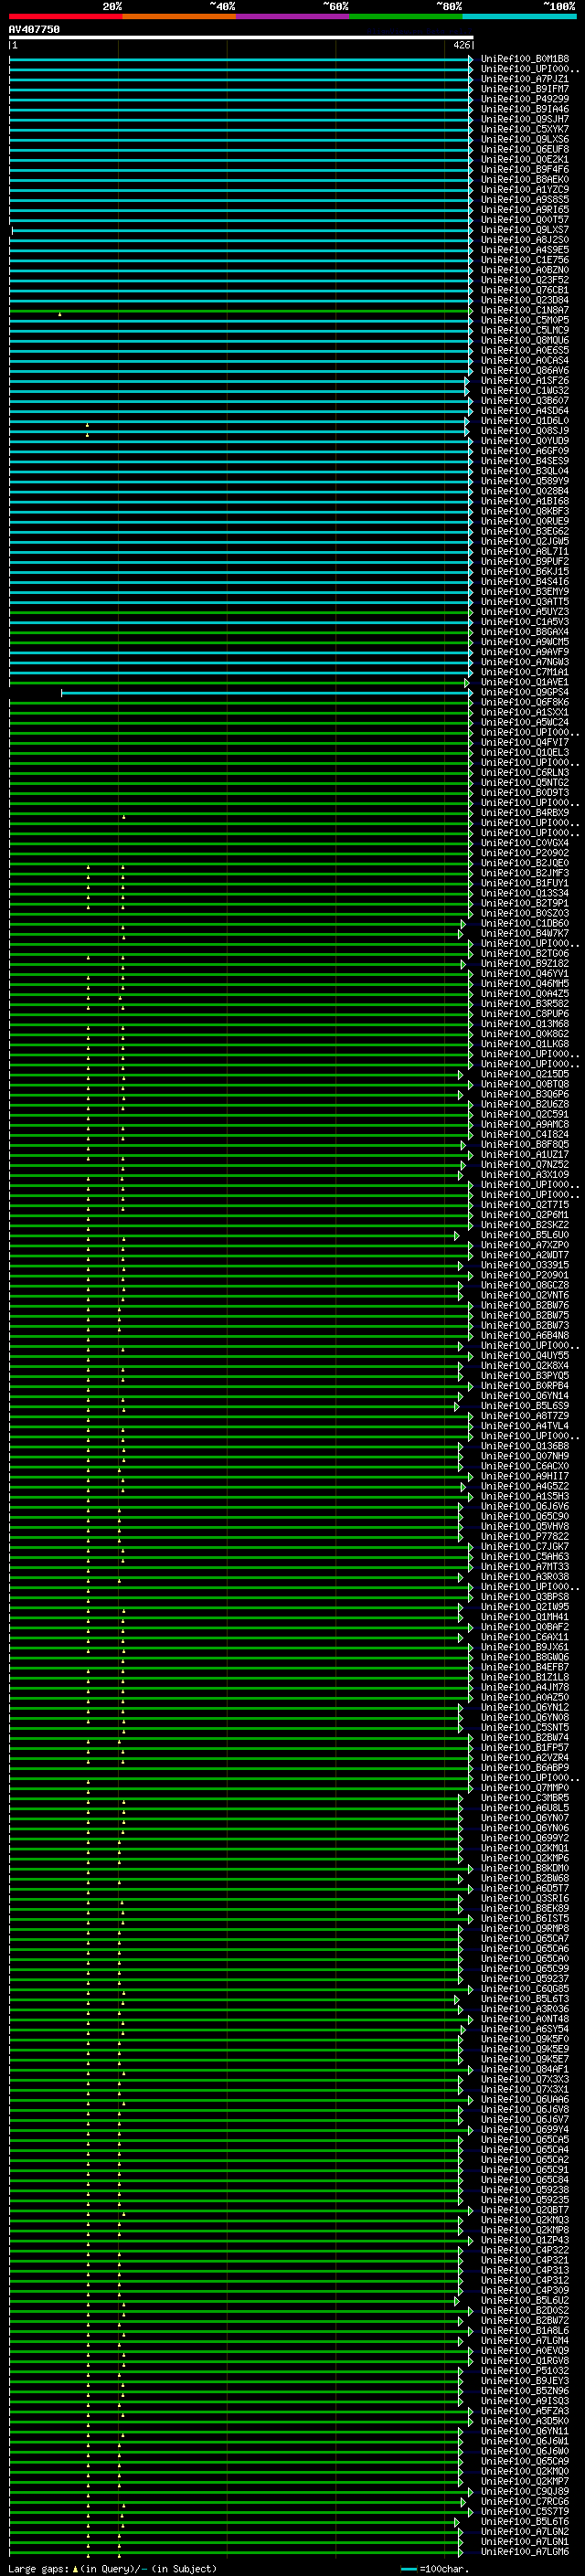Select the UniRef100_P20902 label

[525, 853]
